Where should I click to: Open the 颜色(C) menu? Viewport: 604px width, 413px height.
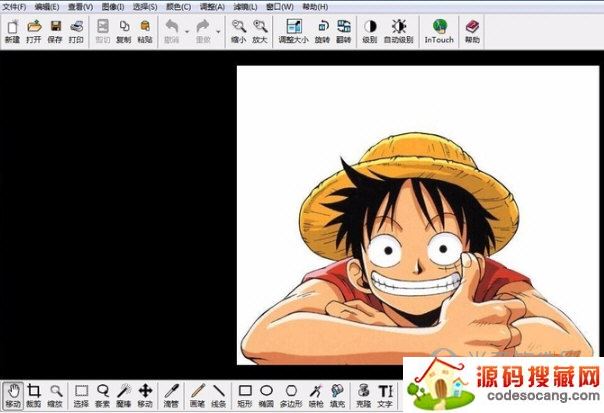(x=178, y=7)
